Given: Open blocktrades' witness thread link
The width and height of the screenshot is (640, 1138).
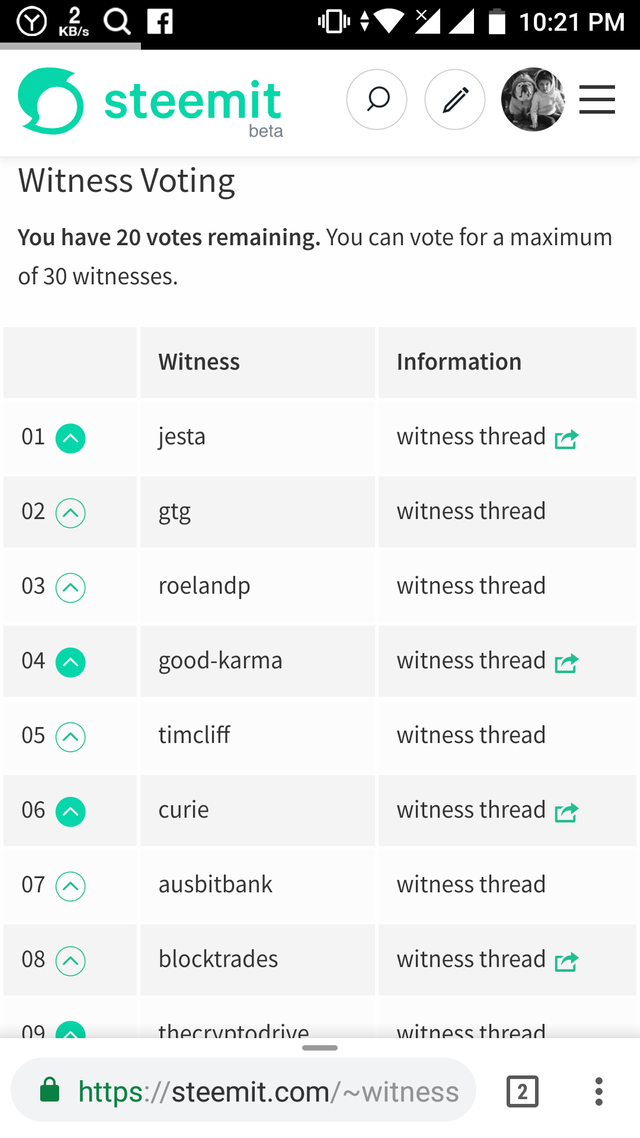Looking at the screenshot, I should (x=470, y=960).
